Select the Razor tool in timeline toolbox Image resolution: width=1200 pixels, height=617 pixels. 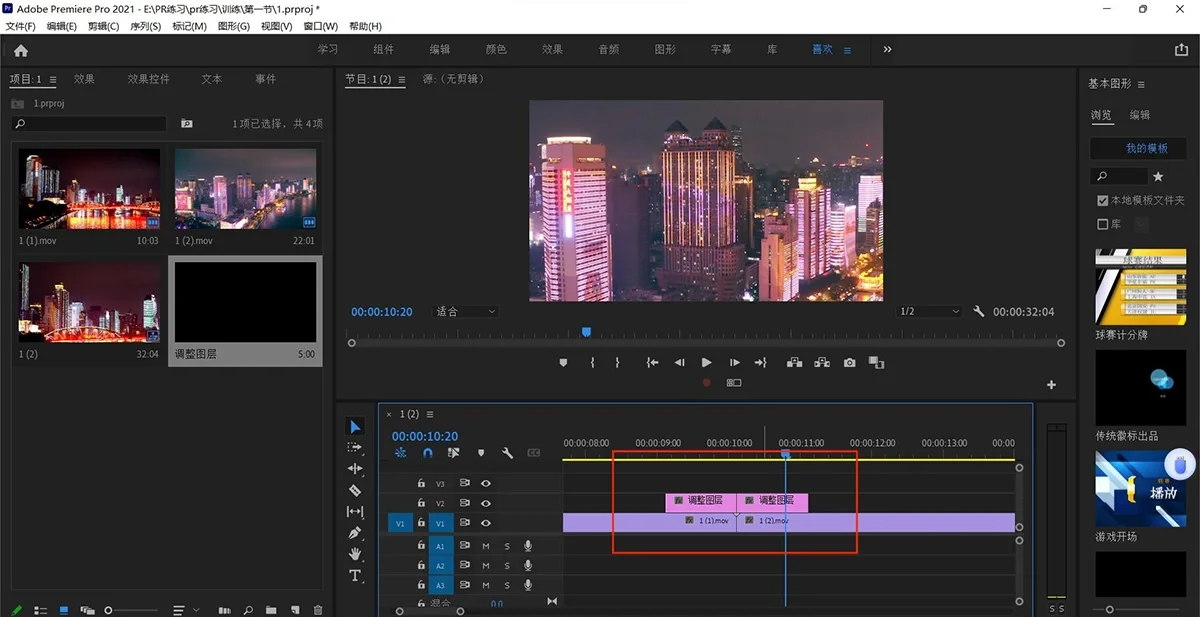pos(355,490)
